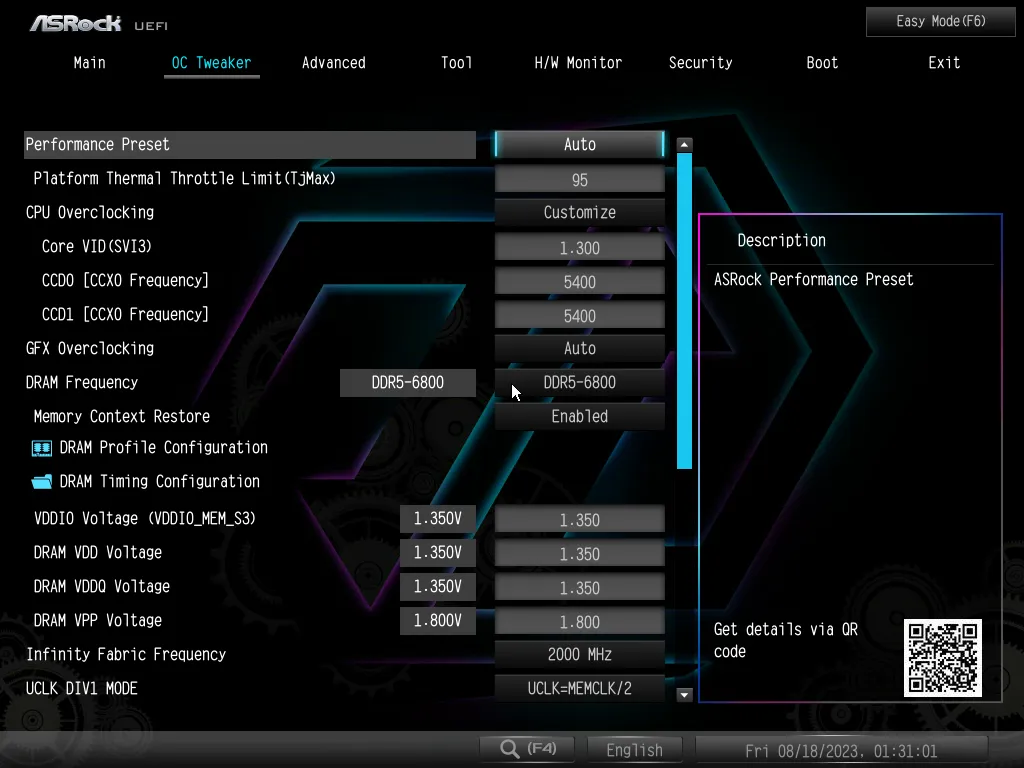Open the DRAM Frequency DDR5-6800 dropdown
This screenshot has width=1024, height=768.
tap(580, 382)
